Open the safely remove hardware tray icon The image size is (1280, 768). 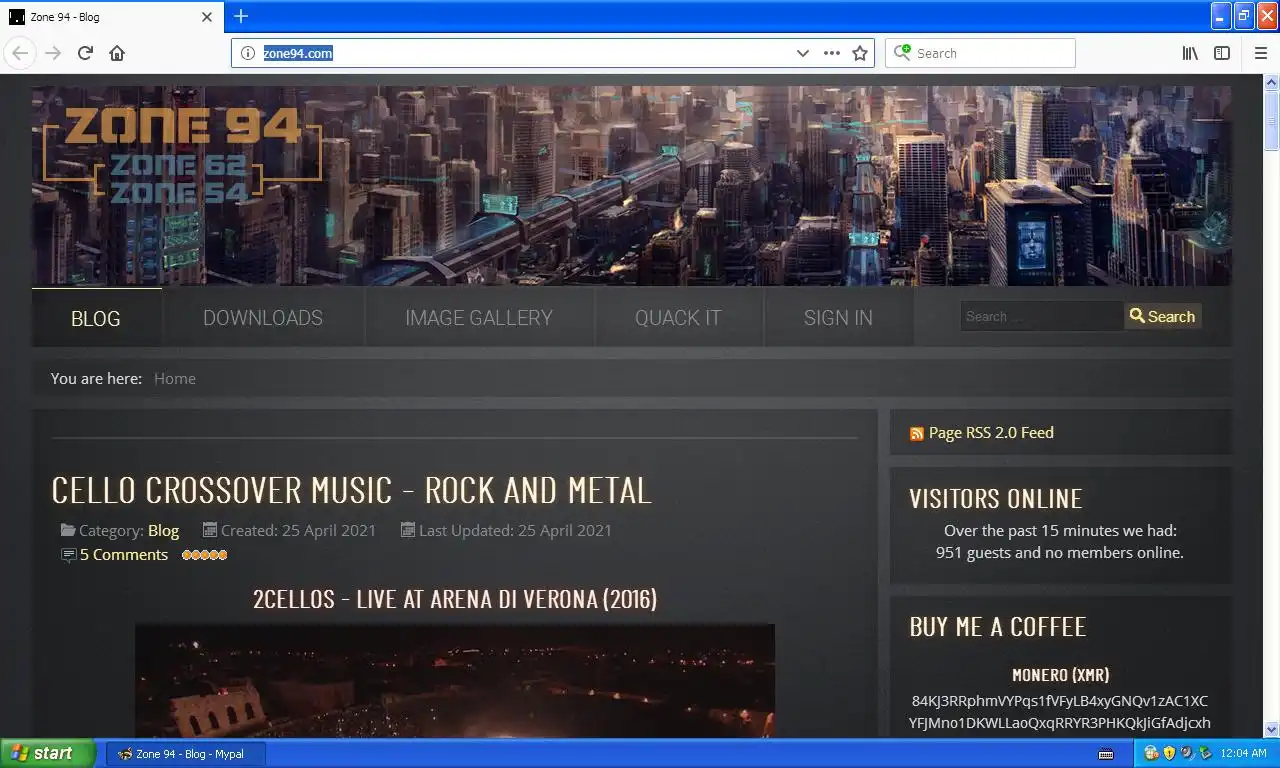1205,753
